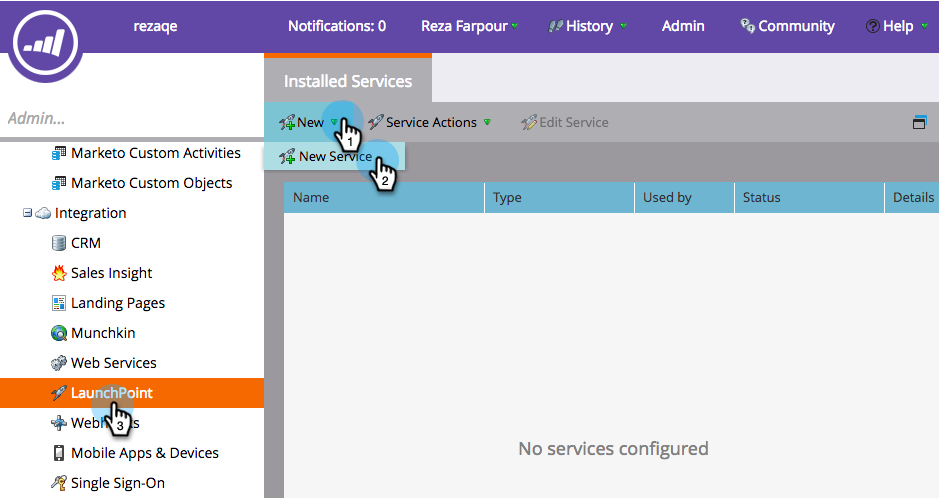Collapse the Integration tree node
The width and height of the screenshot is (940, 498).
click(27, 213)
